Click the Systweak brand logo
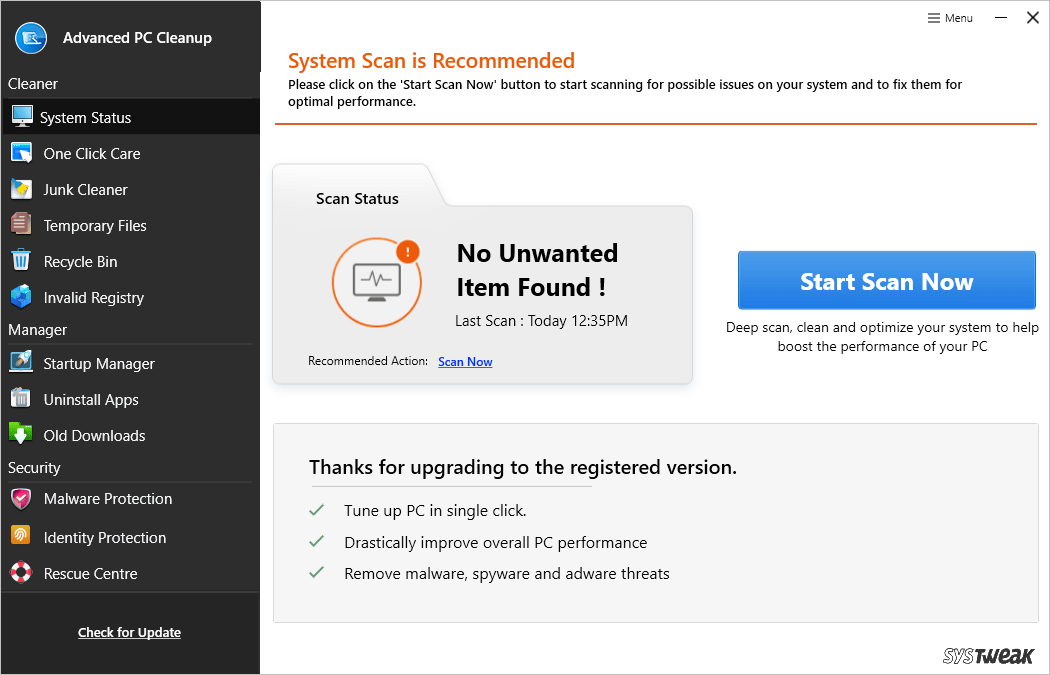This screenshot has width=1050, height=675. (x=988, y=656)
